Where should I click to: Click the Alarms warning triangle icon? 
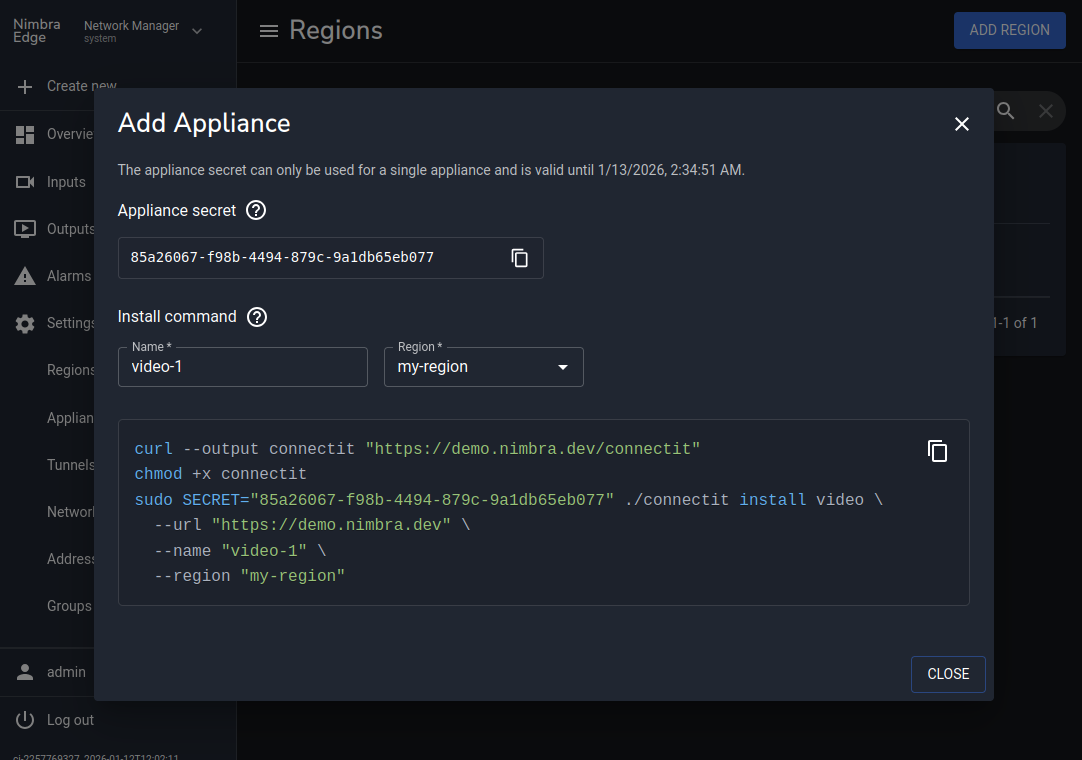coord(25,276)
